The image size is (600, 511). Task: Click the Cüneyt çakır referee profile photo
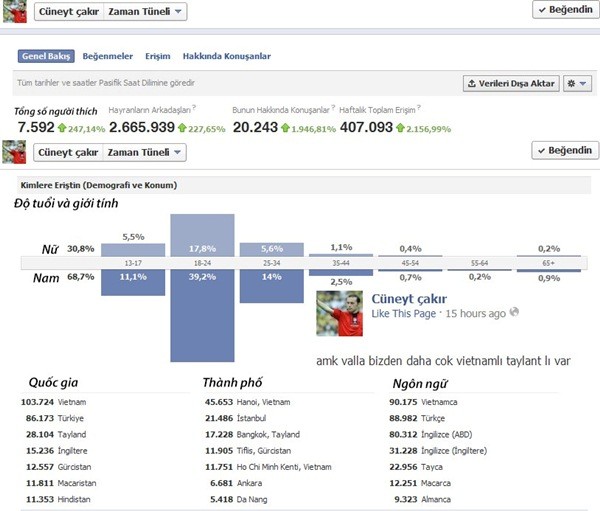pyautogui.click(x=339, y=313)
